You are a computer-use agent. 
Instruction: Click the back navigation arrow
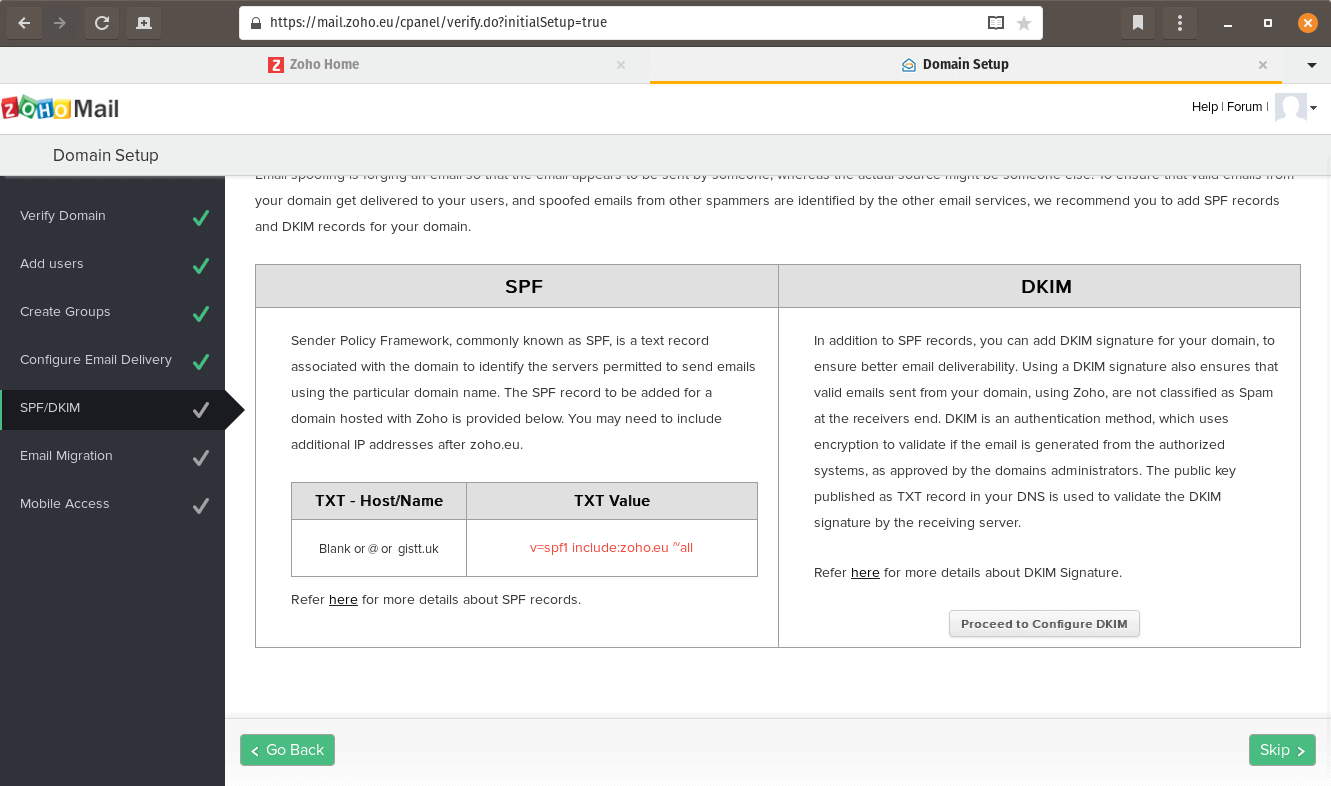(x=24, y=22)
